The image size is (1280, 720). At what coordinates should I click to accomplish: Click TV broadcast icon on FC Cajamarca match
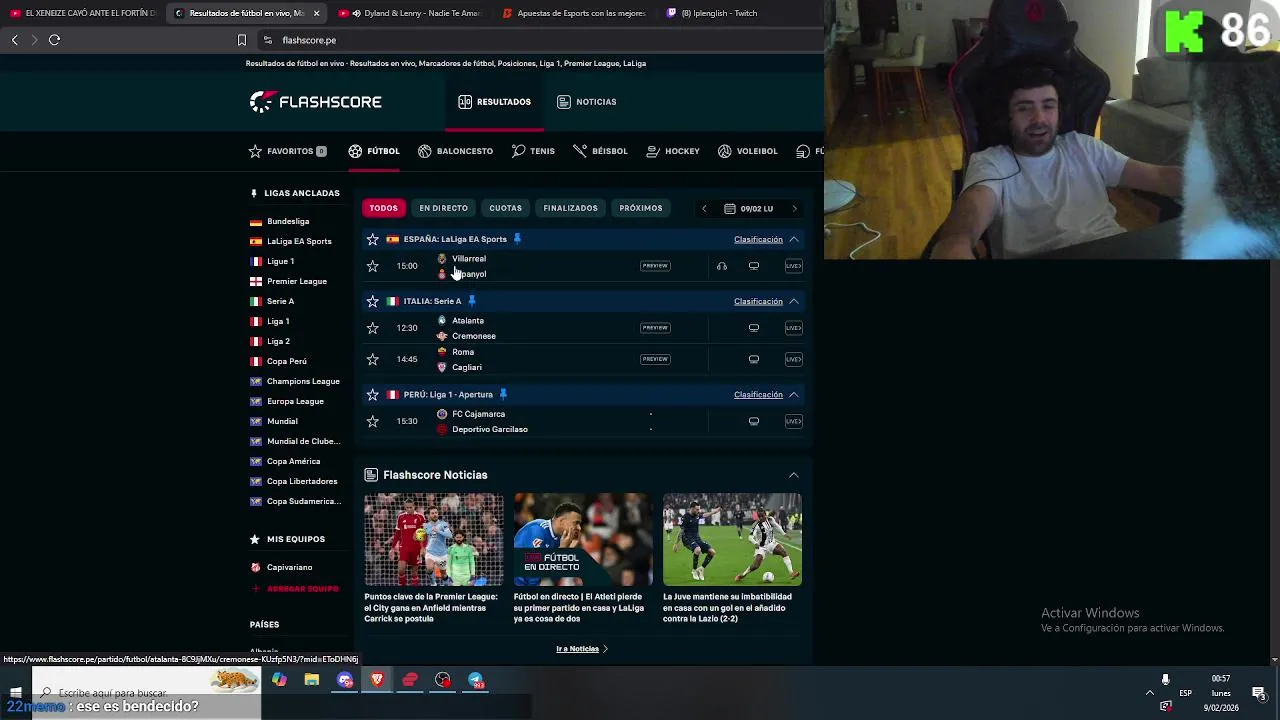754,421
